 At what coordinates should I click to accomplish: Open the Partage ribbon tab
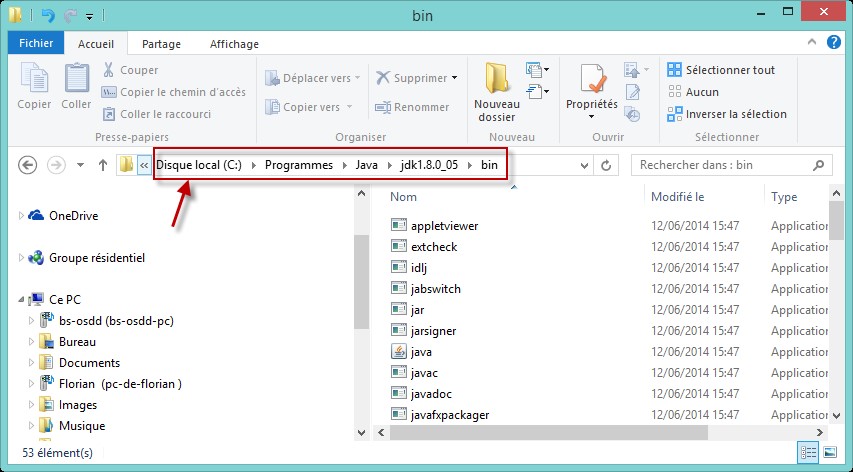pyautogui.click(x=161, y=44)
